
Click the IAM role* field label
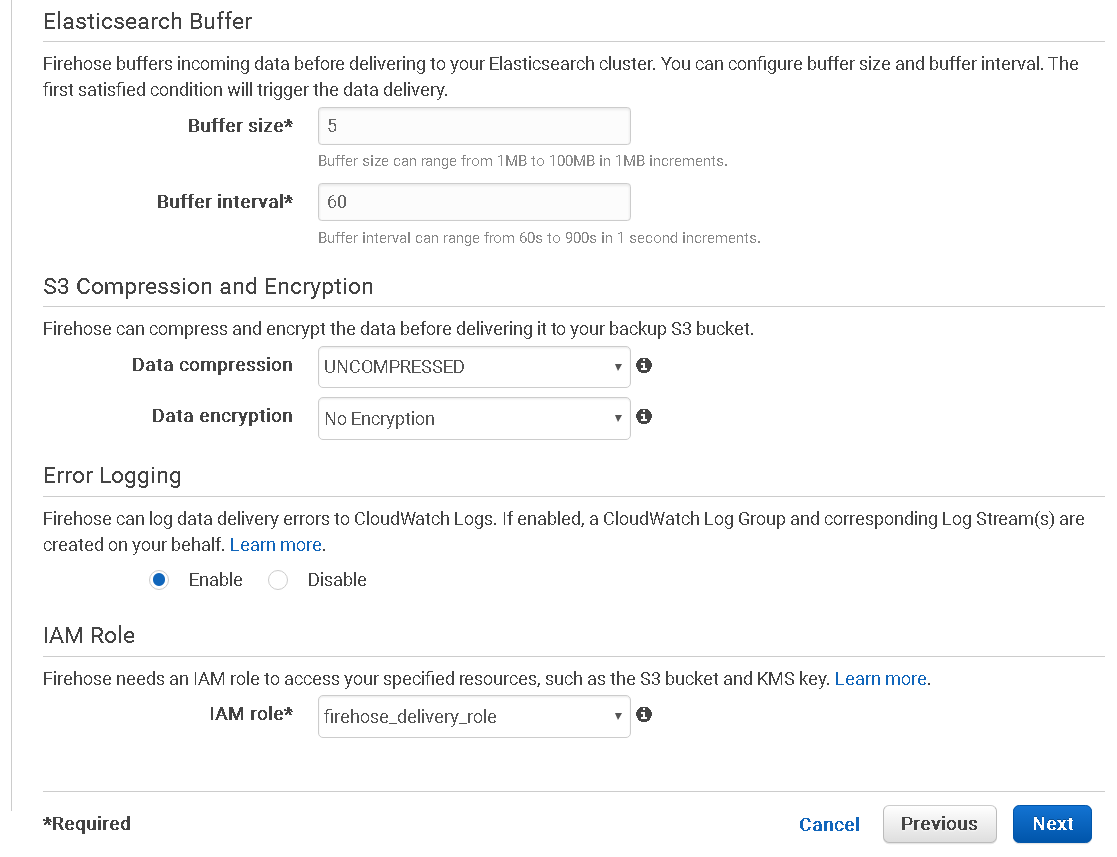[x=250, y=714]
